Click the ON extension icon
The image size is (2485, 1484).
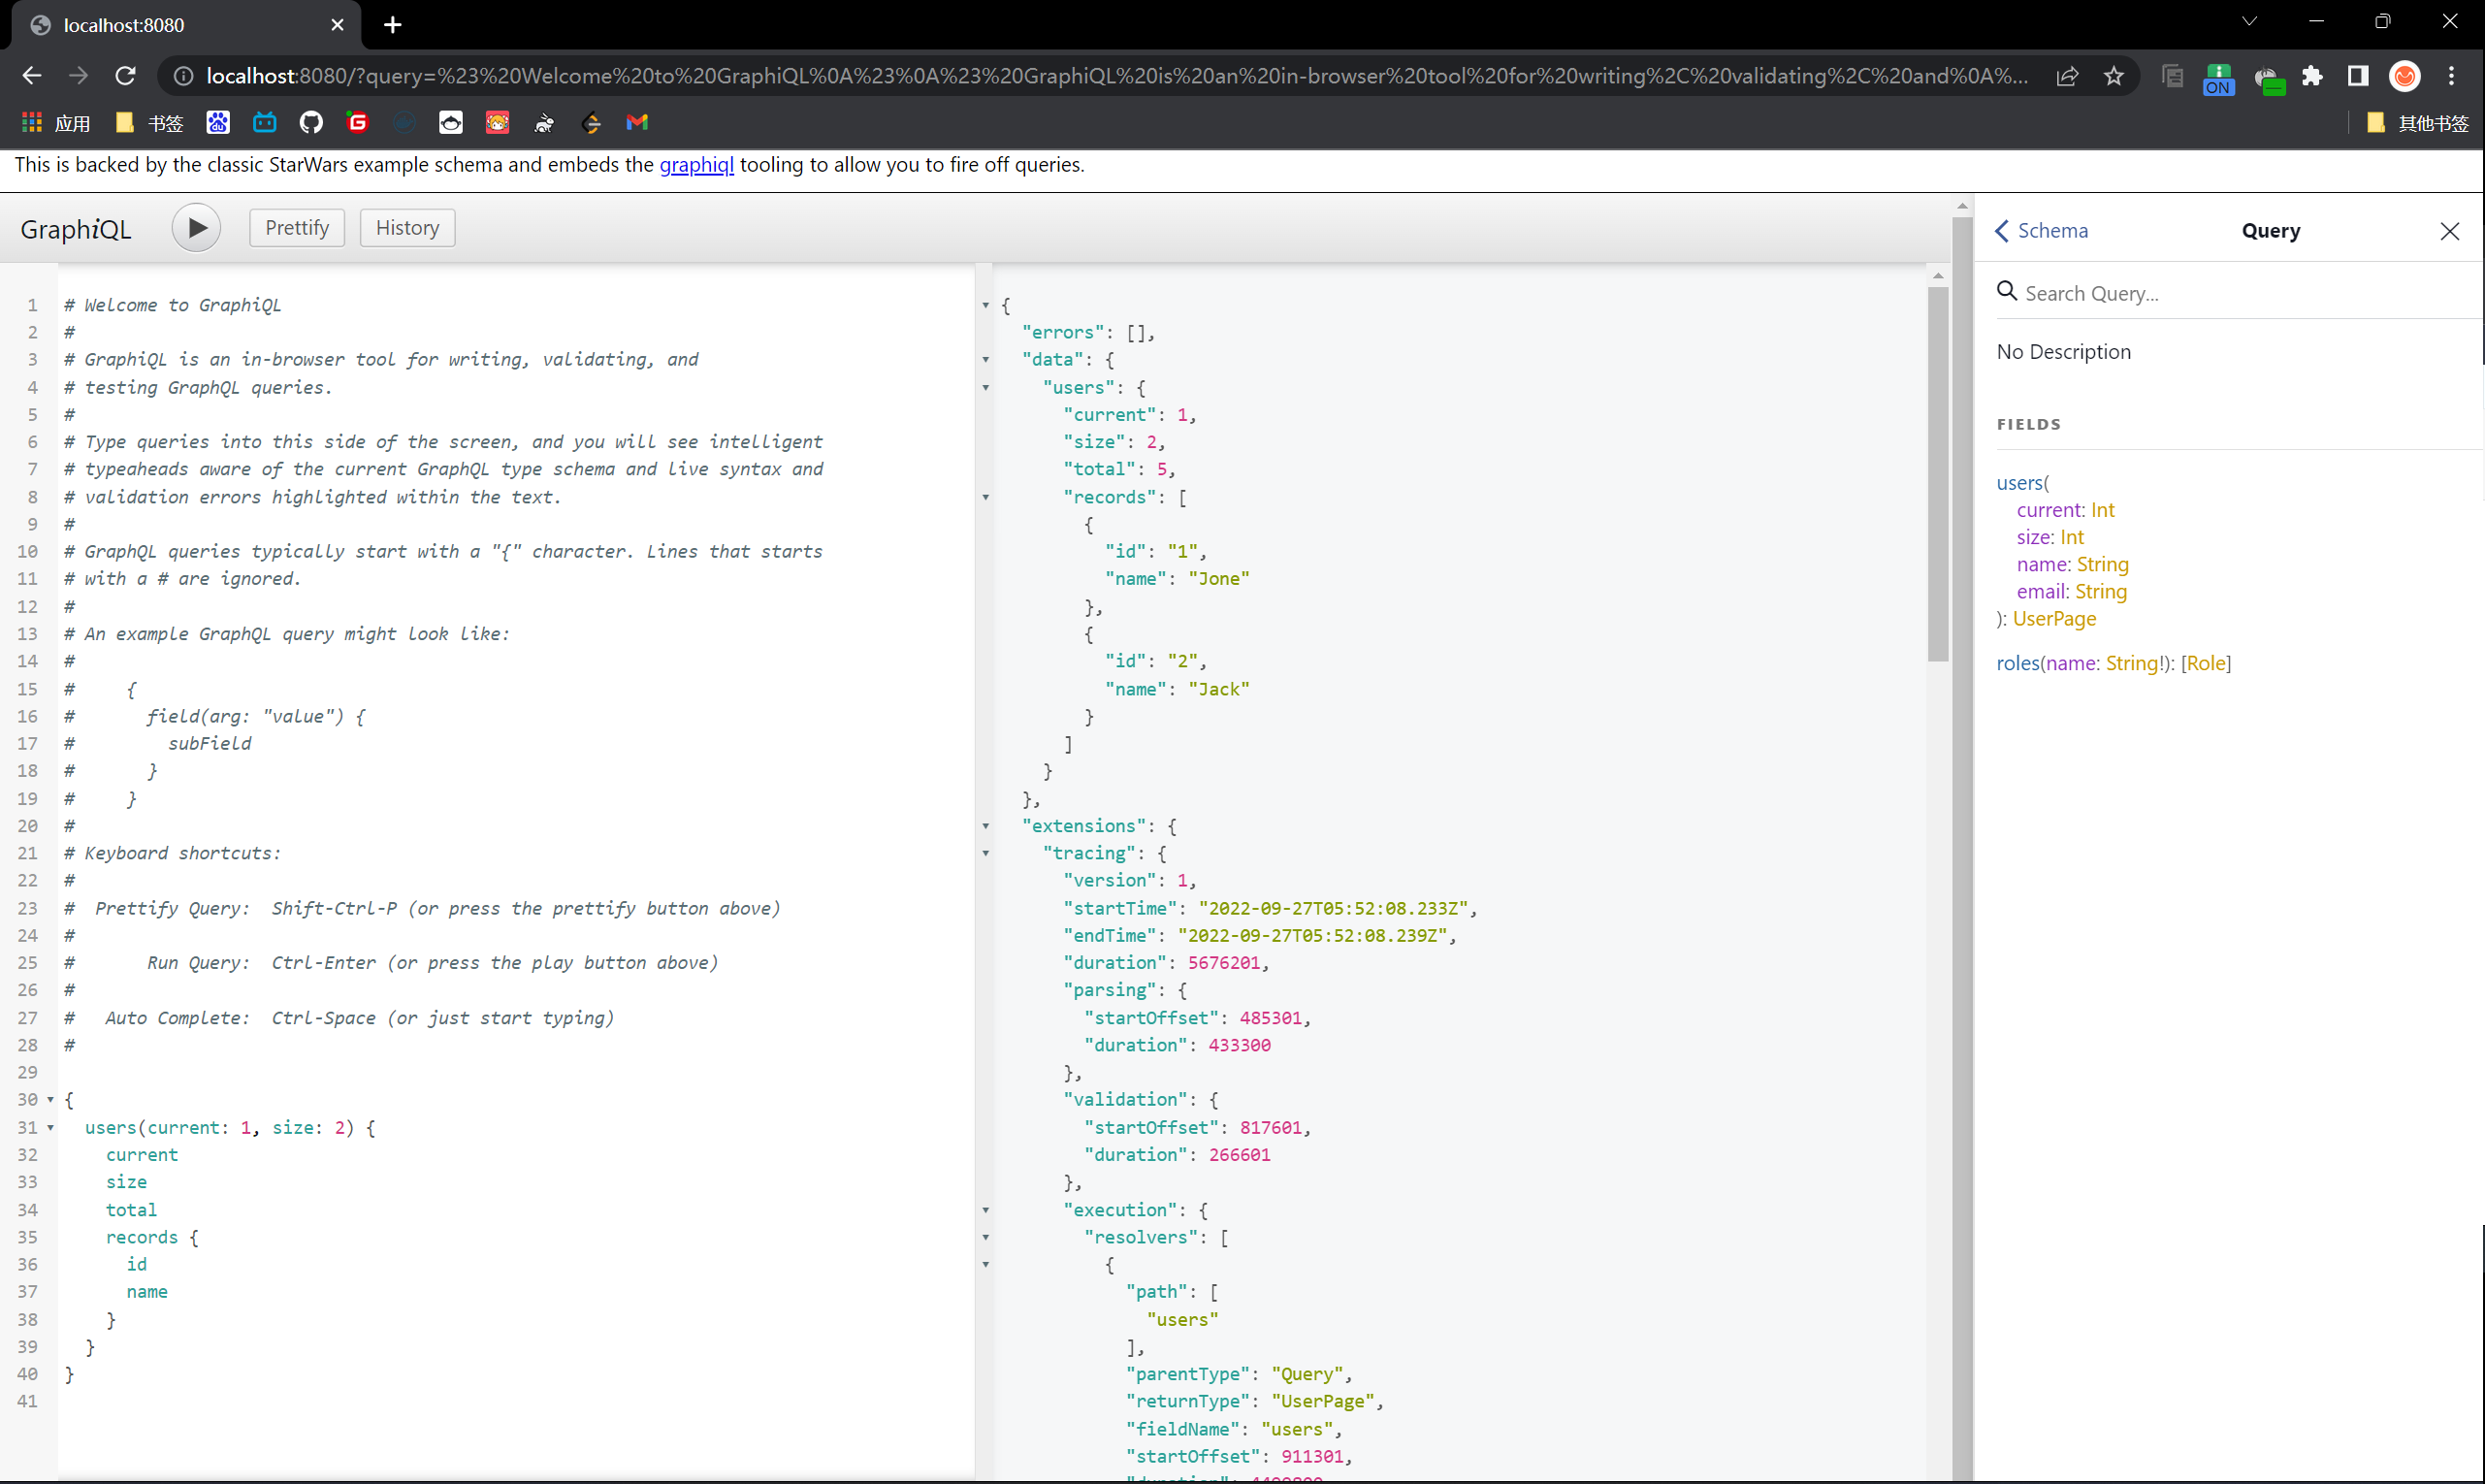click(2218, 78)
